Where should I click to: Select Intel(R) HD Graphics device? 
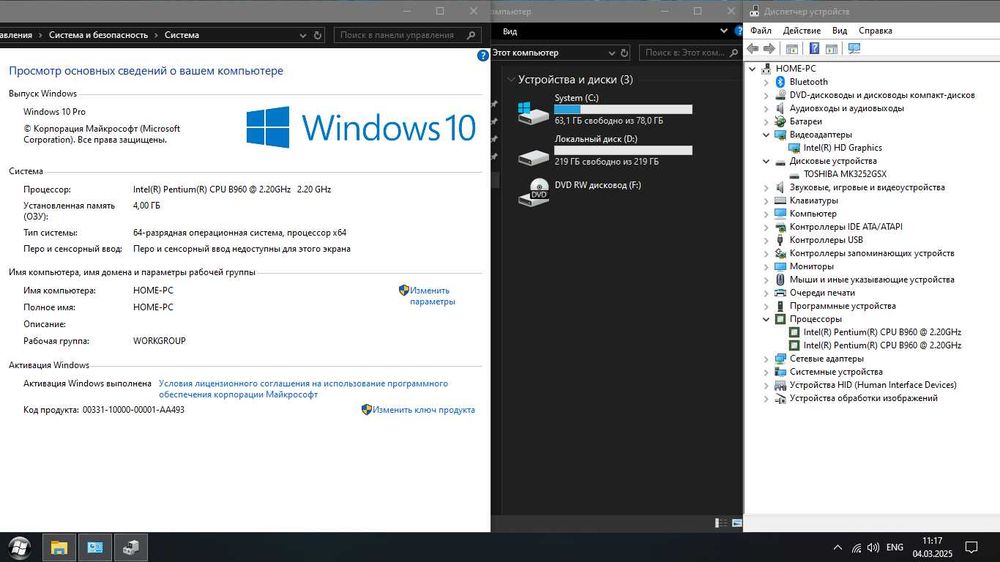(x=842, y=147)
